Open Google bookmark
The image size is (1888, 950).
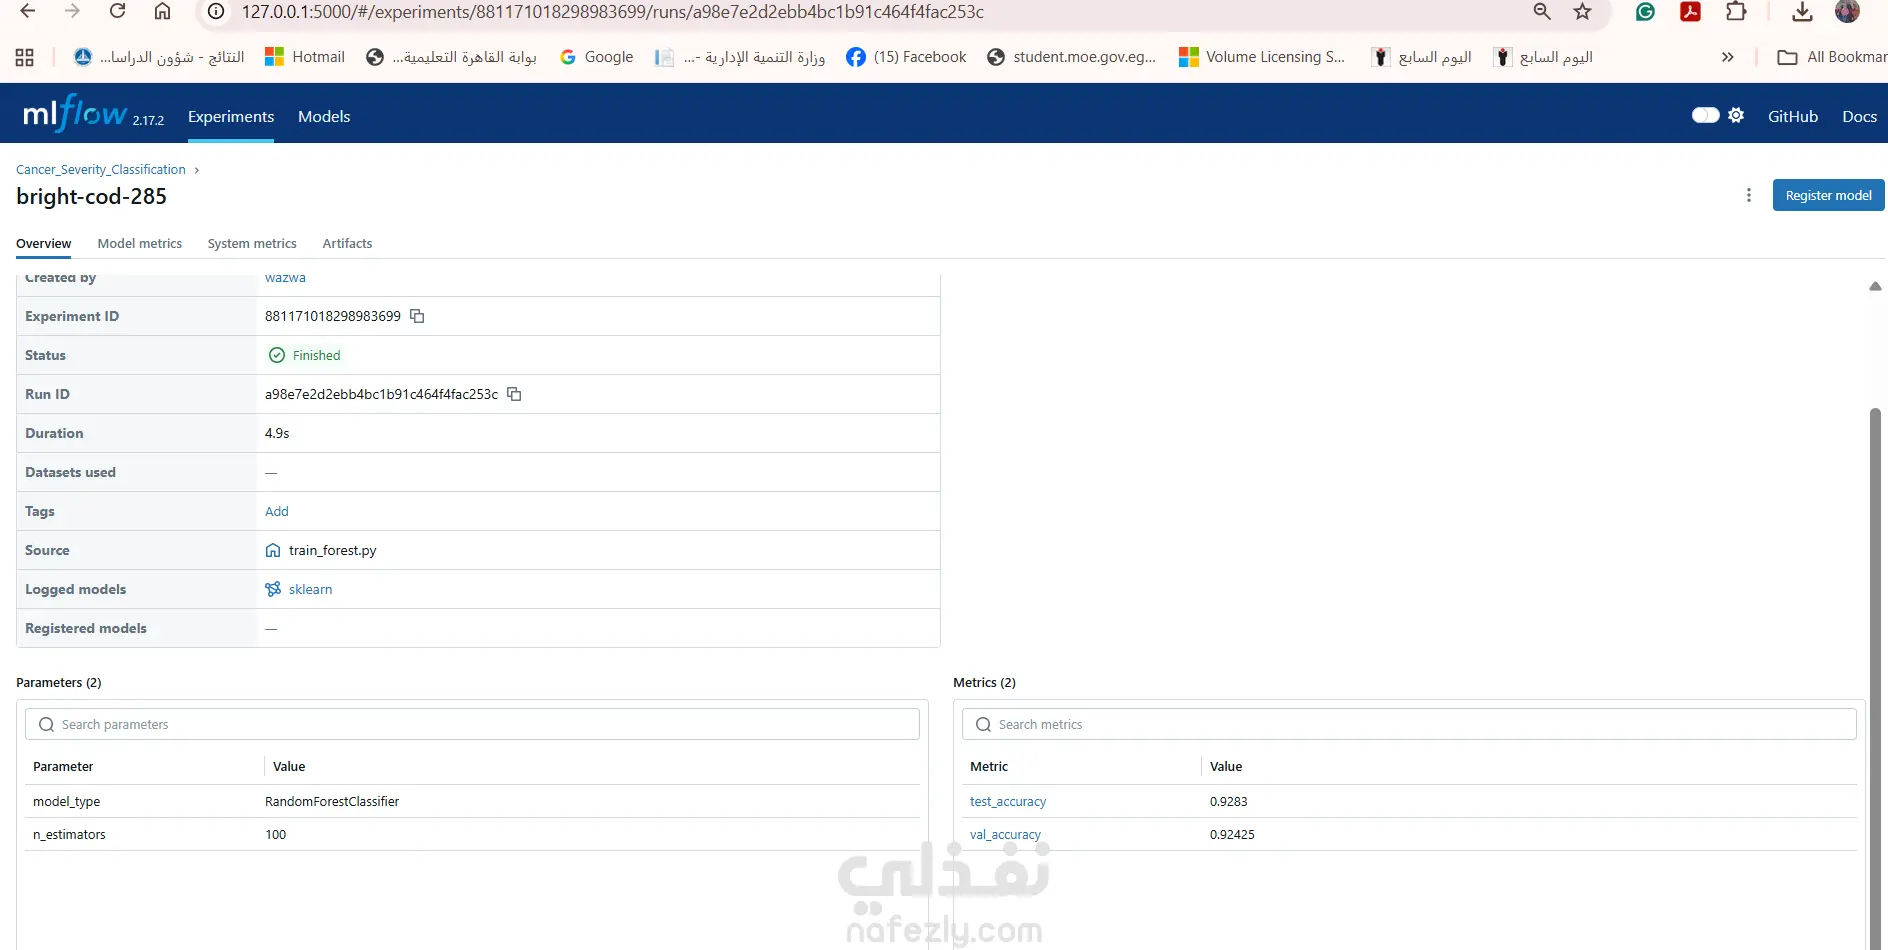(596, 57)
